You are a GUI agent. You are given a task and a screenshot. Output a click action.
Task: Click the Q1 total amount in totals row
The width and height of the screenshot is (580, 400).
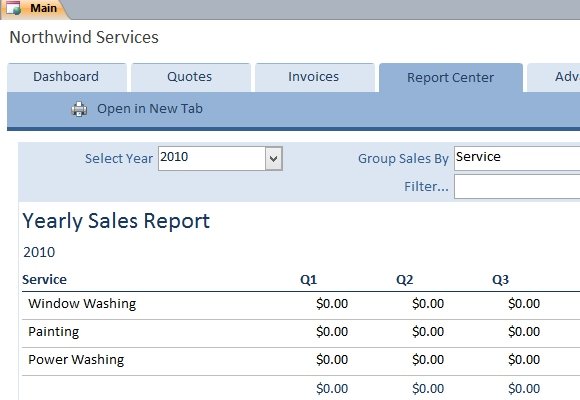(332, 389)
